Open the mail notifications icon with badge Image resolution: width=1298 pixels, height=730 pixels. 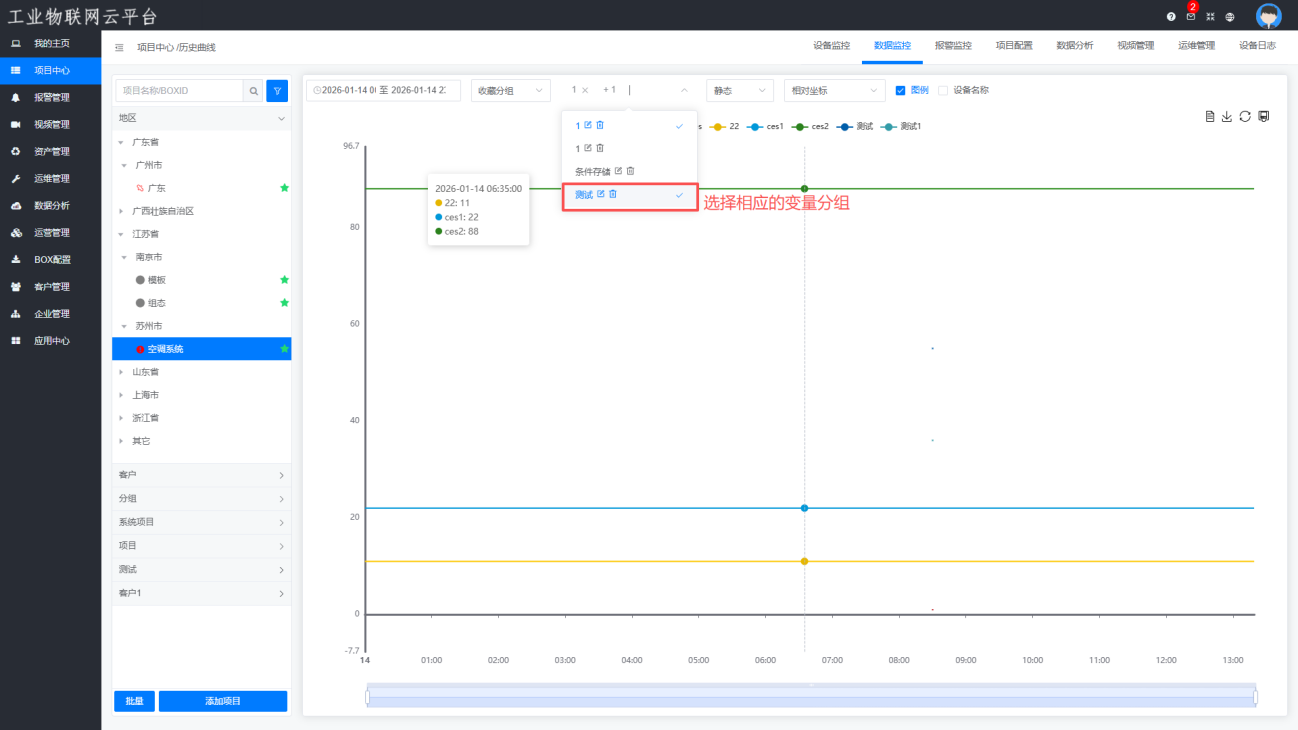1190,17
